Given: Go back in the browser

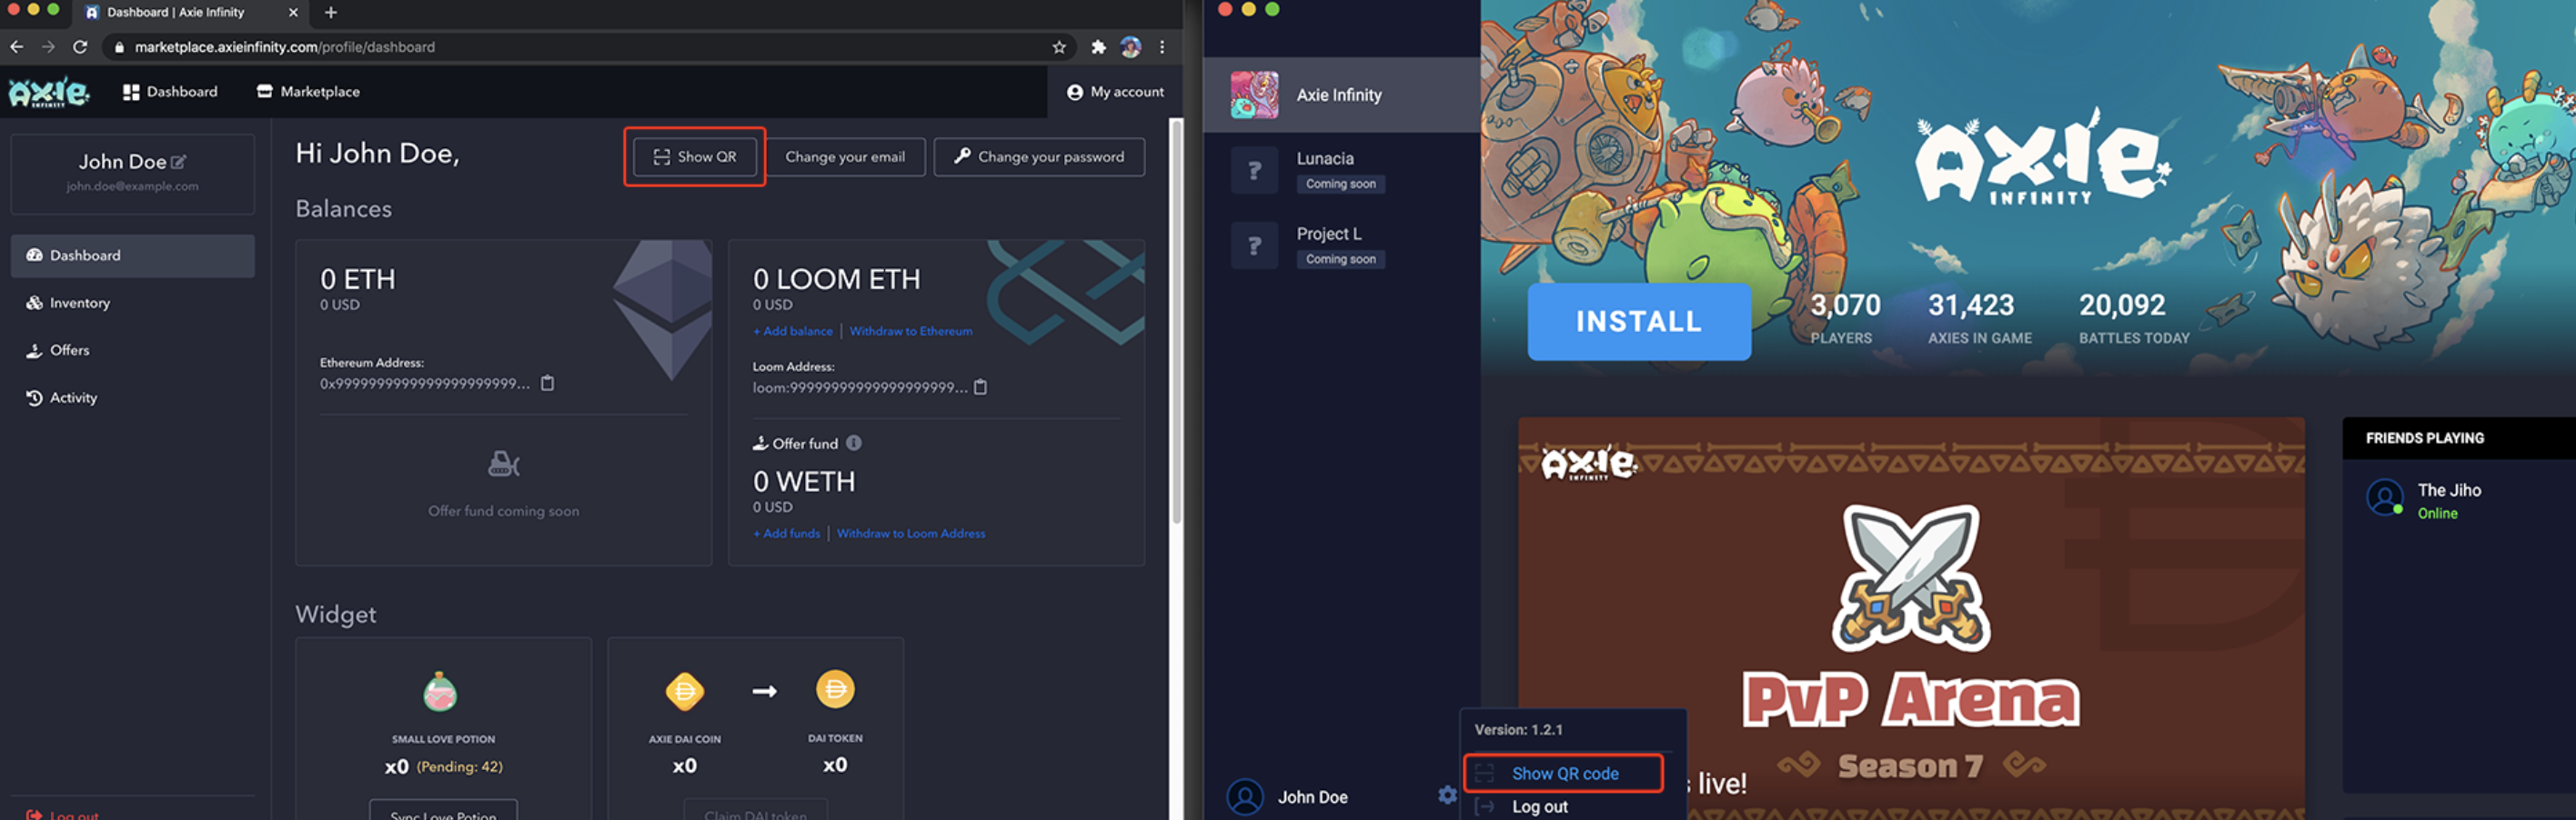Looking at the screenshot, I should click(16, 47).
